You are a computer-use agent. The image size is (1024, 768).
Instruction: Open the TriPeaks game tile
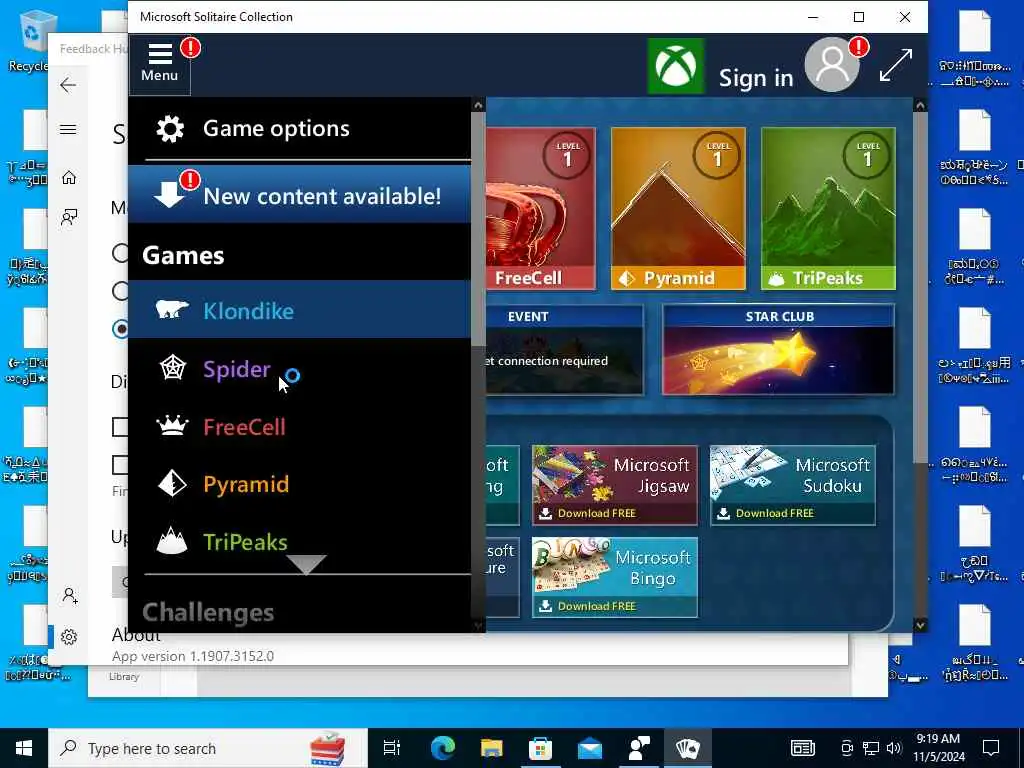coord(828,209)
